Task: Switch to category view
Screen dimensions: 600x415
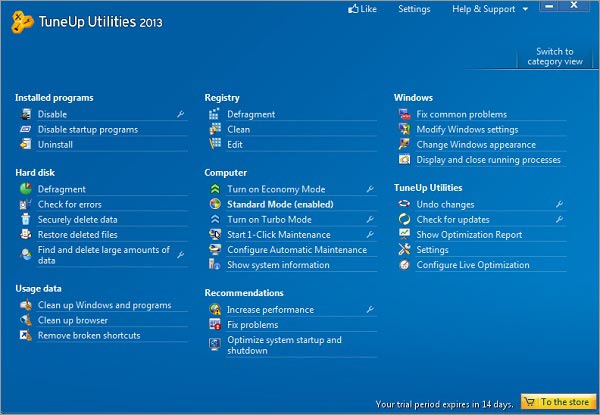Action: [555, 57]
